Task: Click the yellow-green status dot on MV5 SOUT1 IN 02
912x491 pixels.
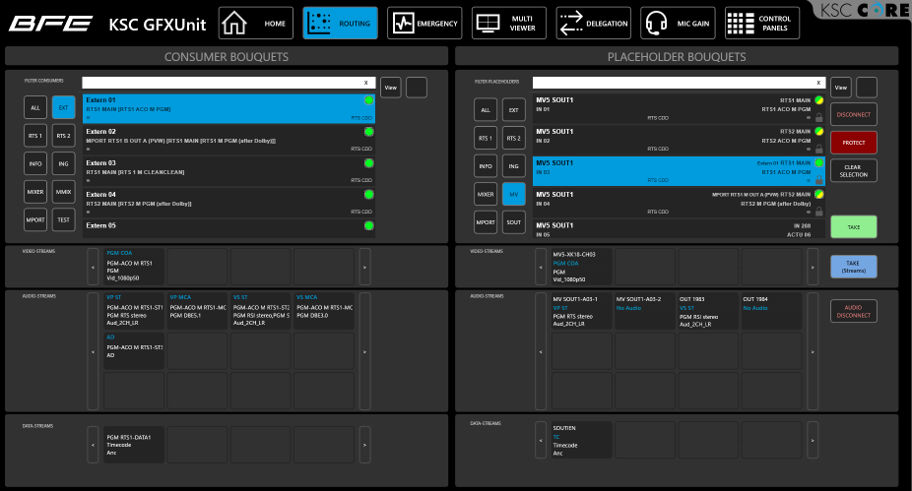Action: point(819,131)
